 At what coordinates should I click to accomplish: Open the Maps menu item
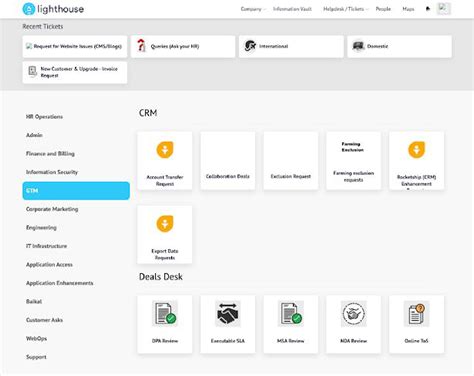(408, 9)
